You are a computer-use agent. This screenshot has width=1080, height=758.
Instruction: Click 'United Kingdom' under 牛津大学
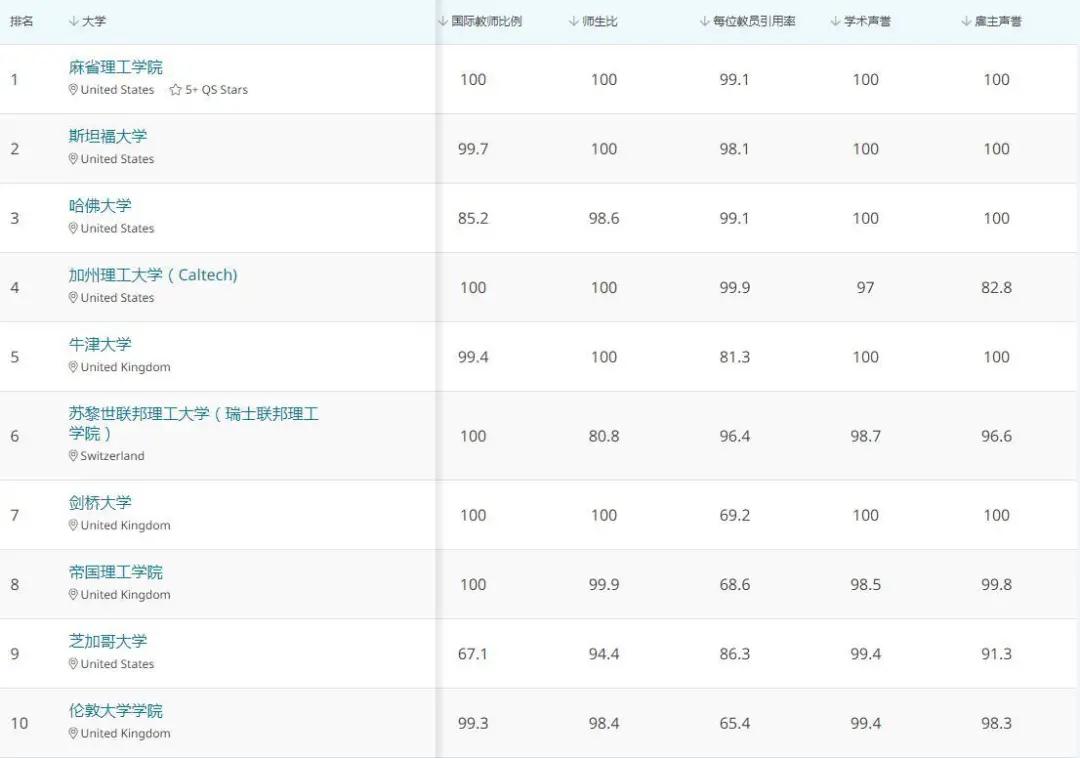[125, 368]
